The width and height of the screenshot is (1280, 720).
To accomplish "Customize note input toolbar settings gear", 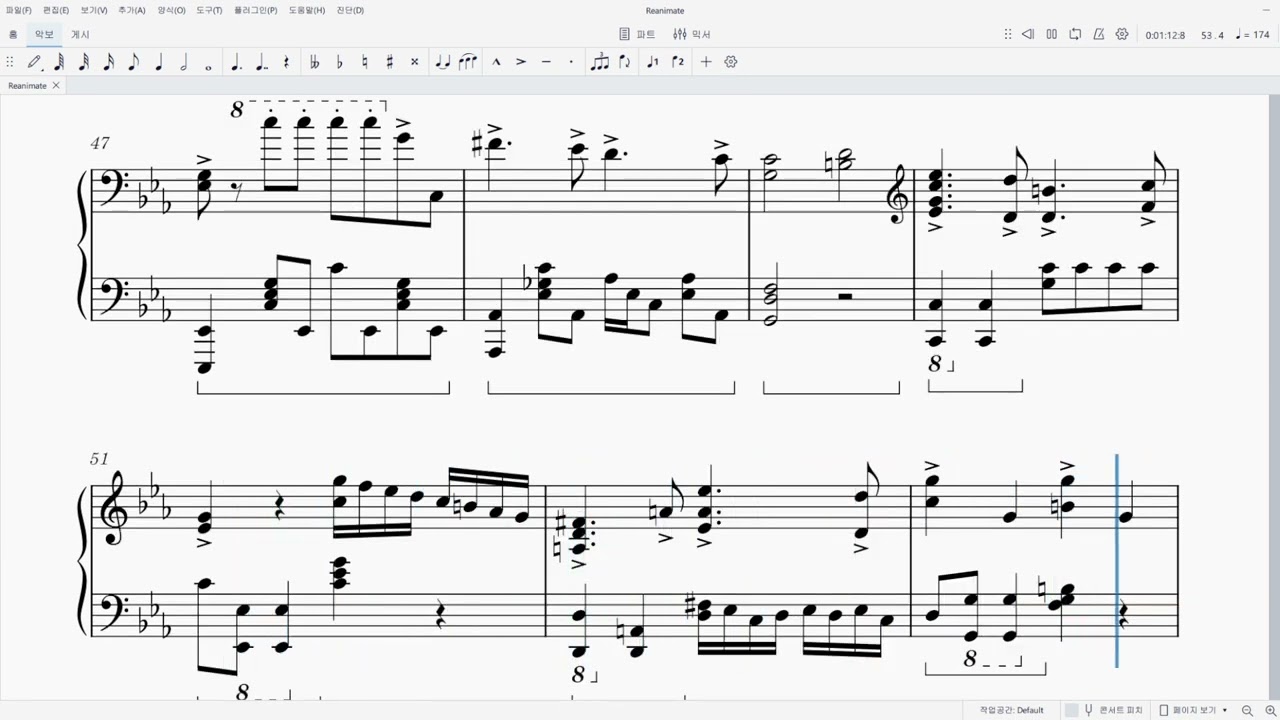I will click(x=731, y=62).
